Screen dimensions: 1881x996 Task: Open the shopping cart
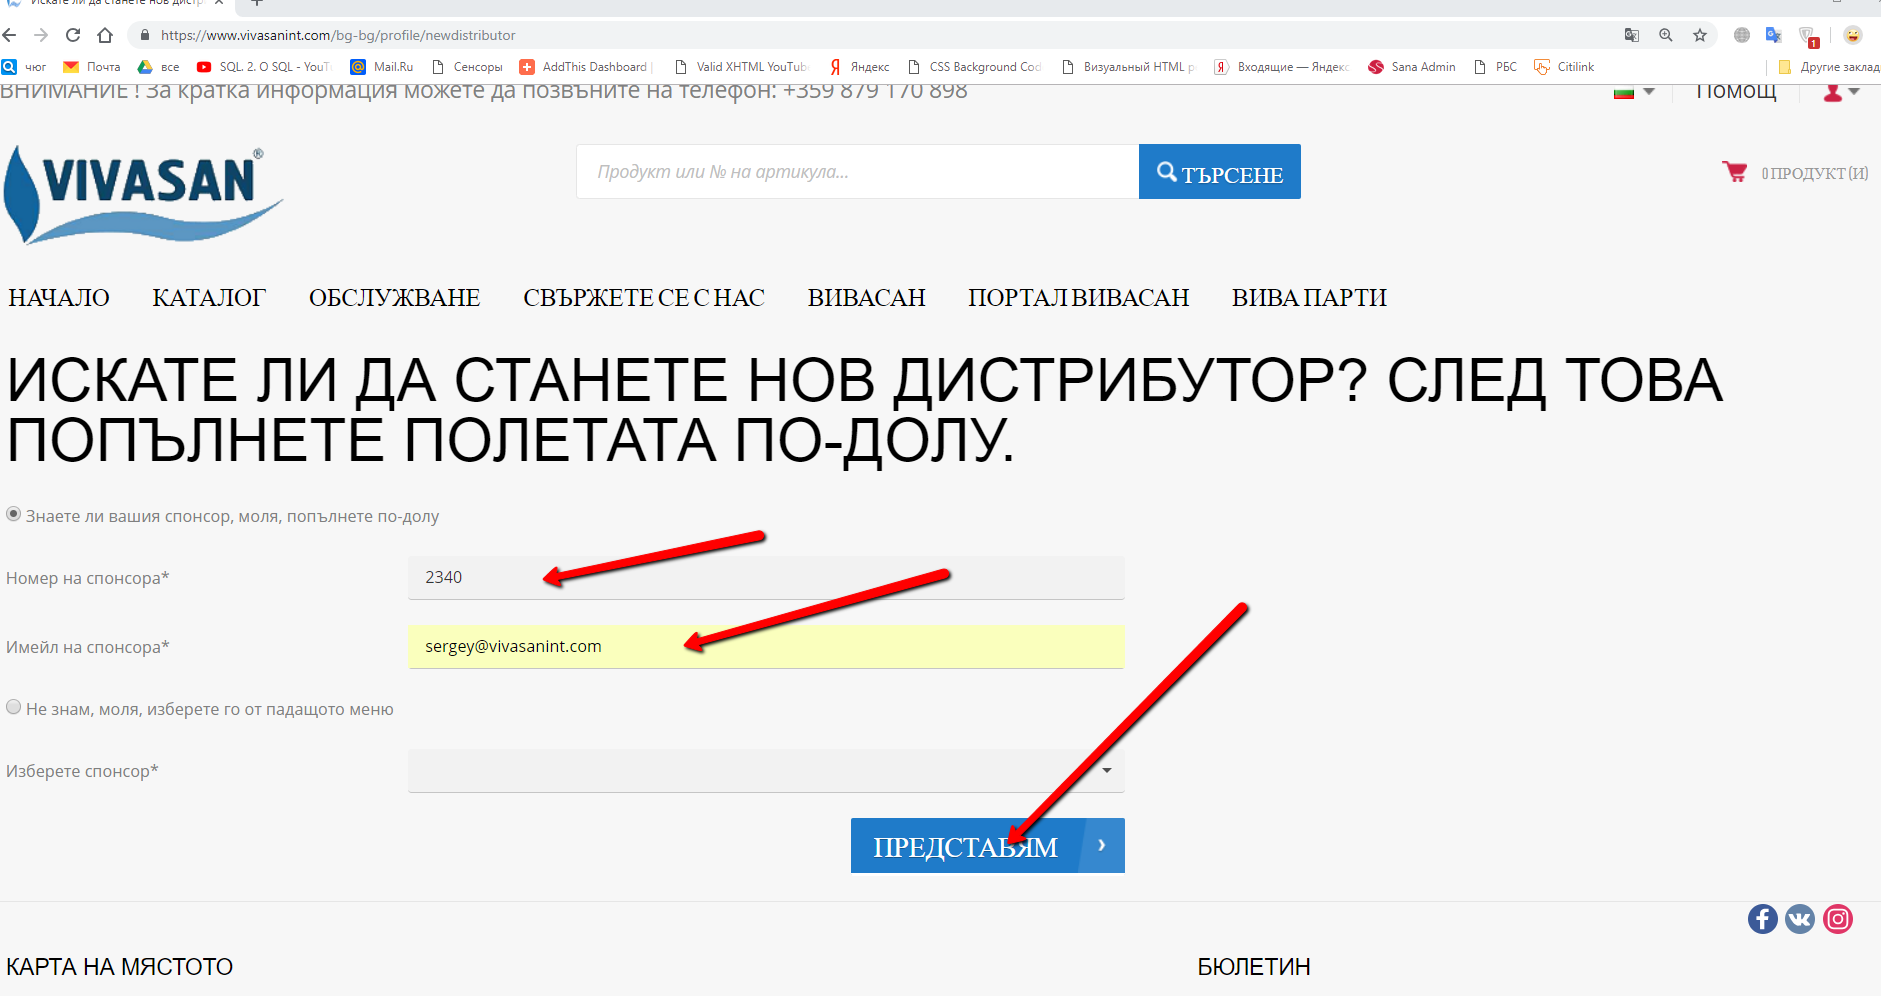[1735, 172]
